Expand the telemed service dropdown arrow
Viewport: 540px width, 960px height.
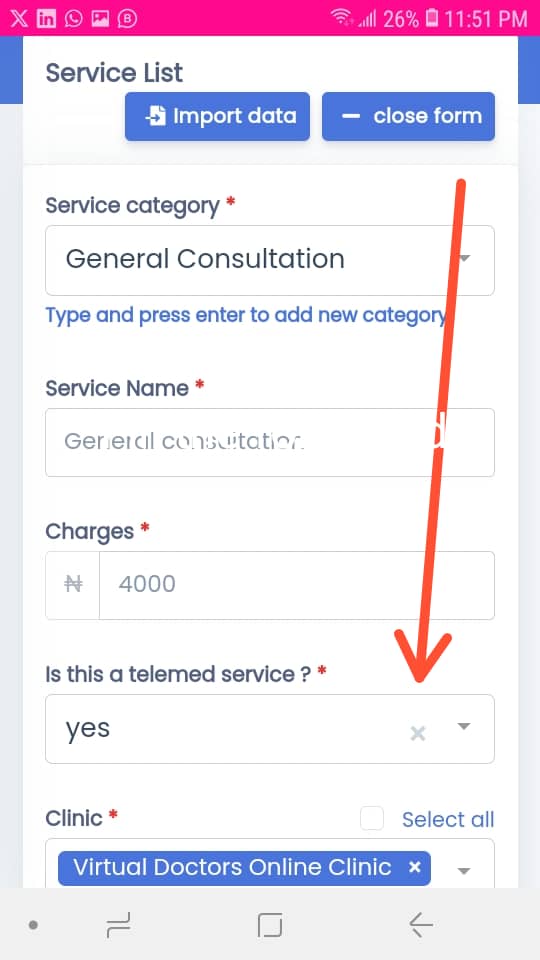pos(464,727)
